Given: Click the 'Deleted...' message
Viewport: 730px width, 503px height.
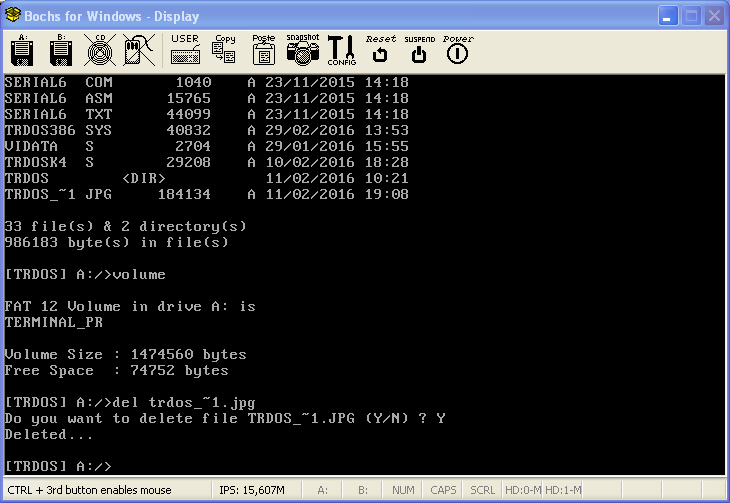Looking at the screenshot, I should (x=49, y=435).
